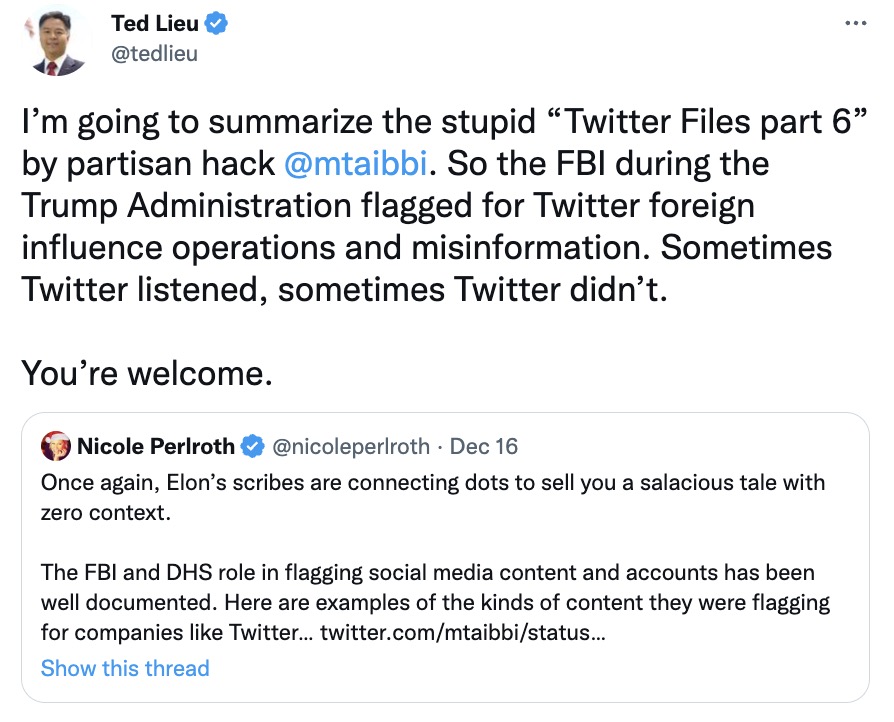Open Nicole Perlroth's small avatar
This screenshot has height=722, width=894.
pyautogui.click(x=55, y=446)
